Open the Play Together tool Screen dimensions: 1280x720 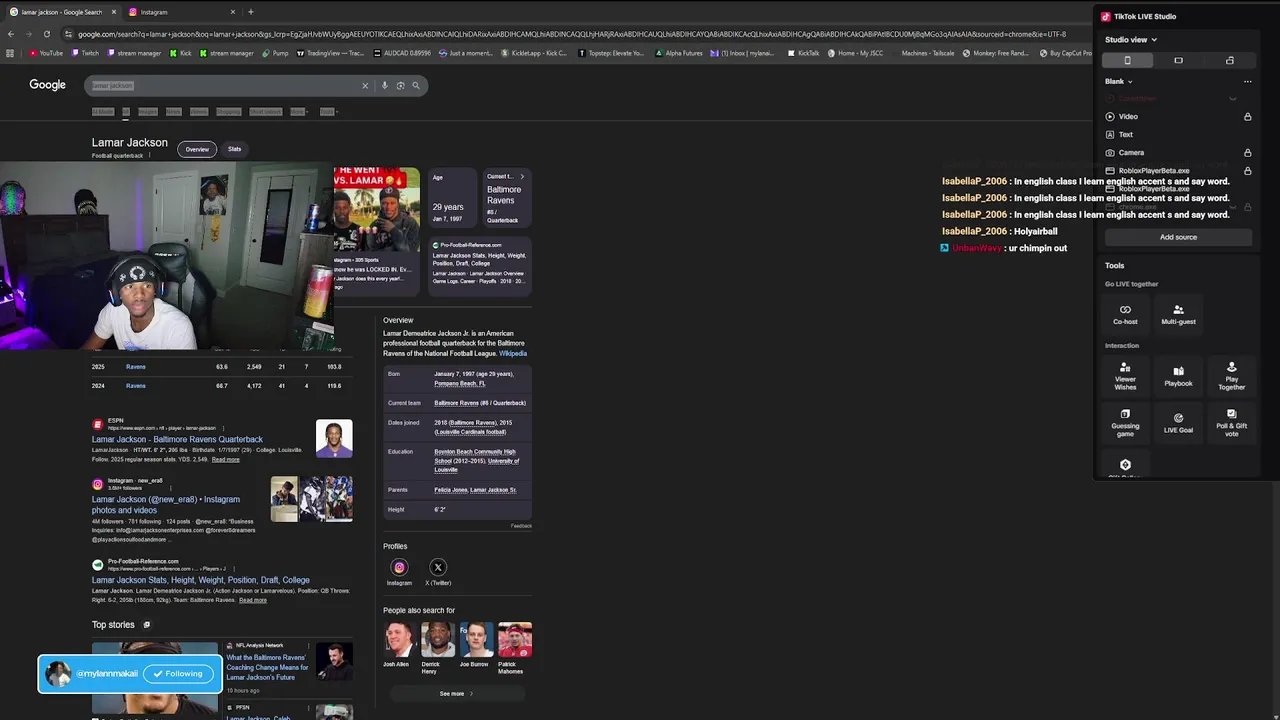[x=1231, y=376]
